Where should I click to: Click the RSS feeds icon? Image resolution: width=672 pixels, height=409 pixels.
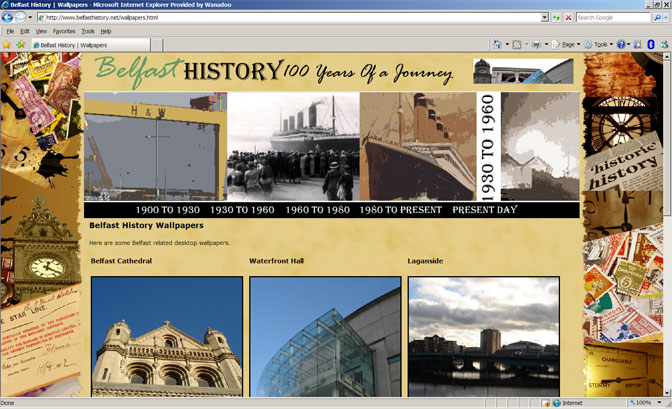point(517,45)
